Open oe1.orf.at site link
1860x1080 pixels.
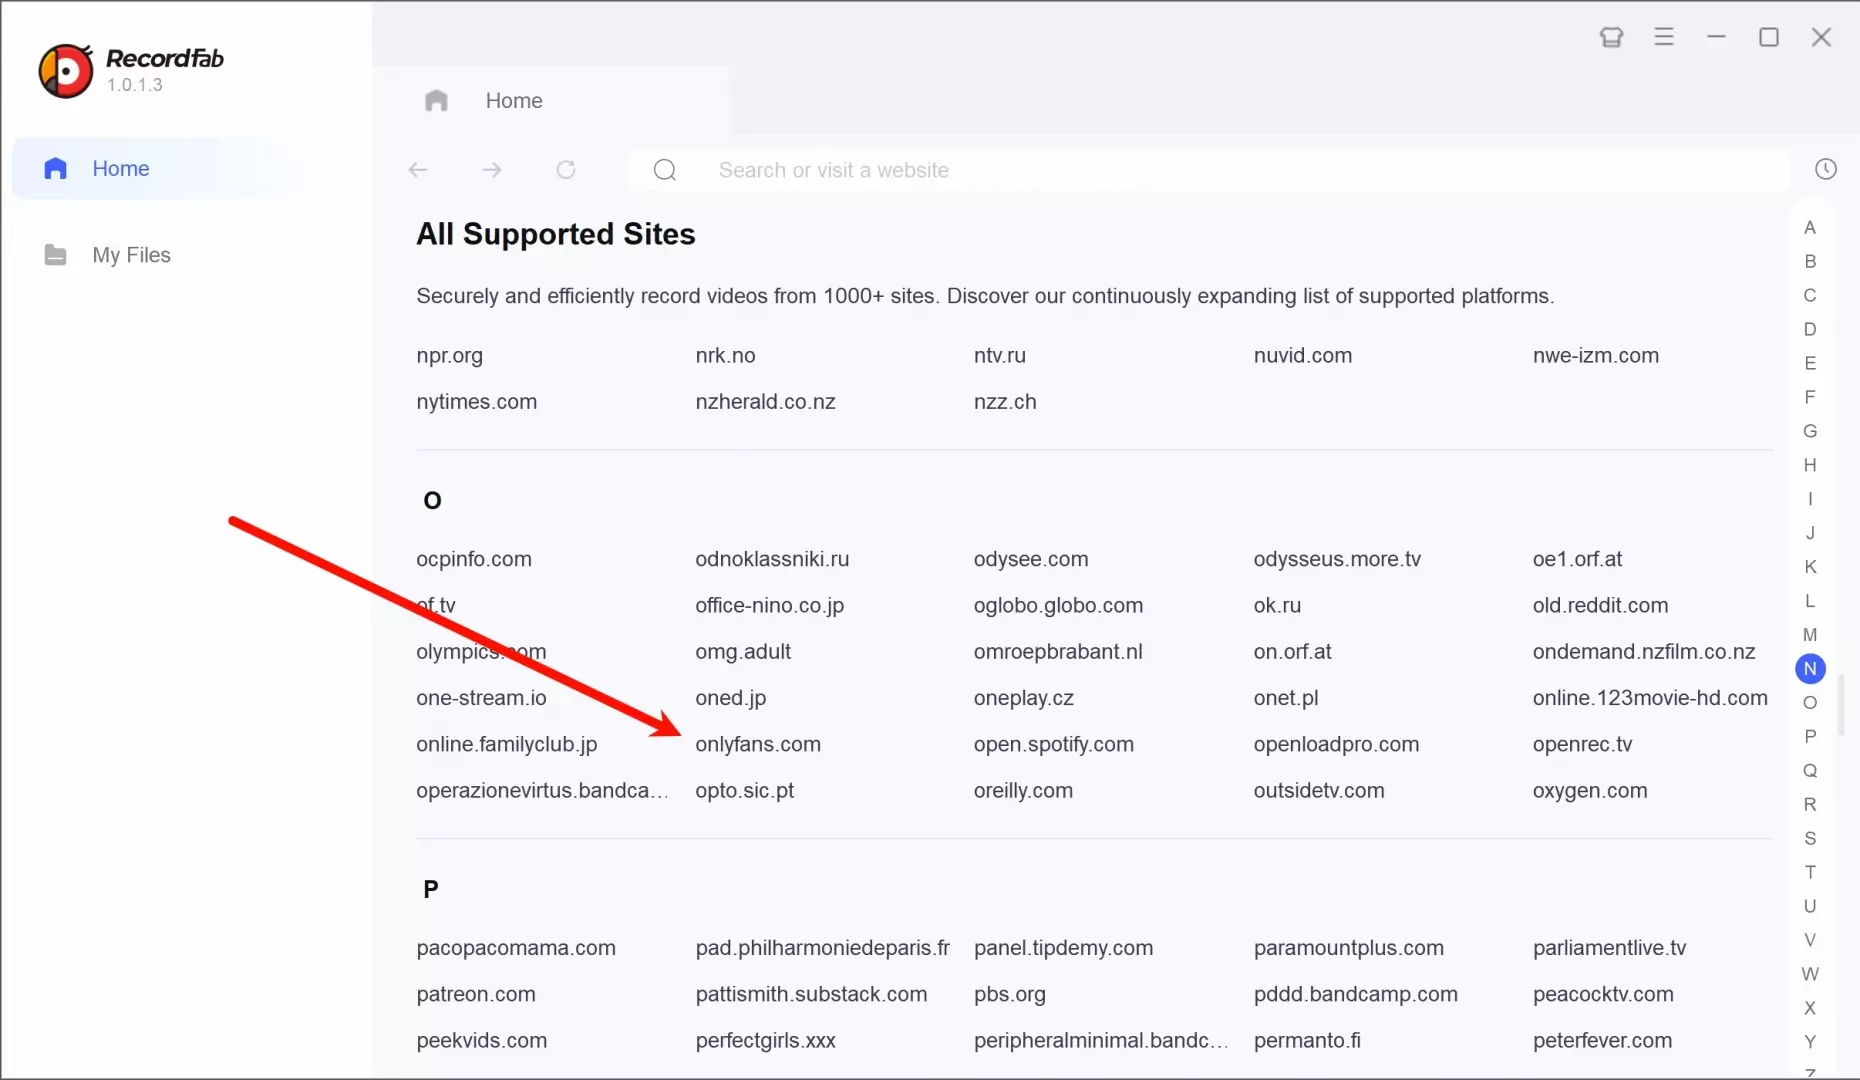pos(1577,559)
